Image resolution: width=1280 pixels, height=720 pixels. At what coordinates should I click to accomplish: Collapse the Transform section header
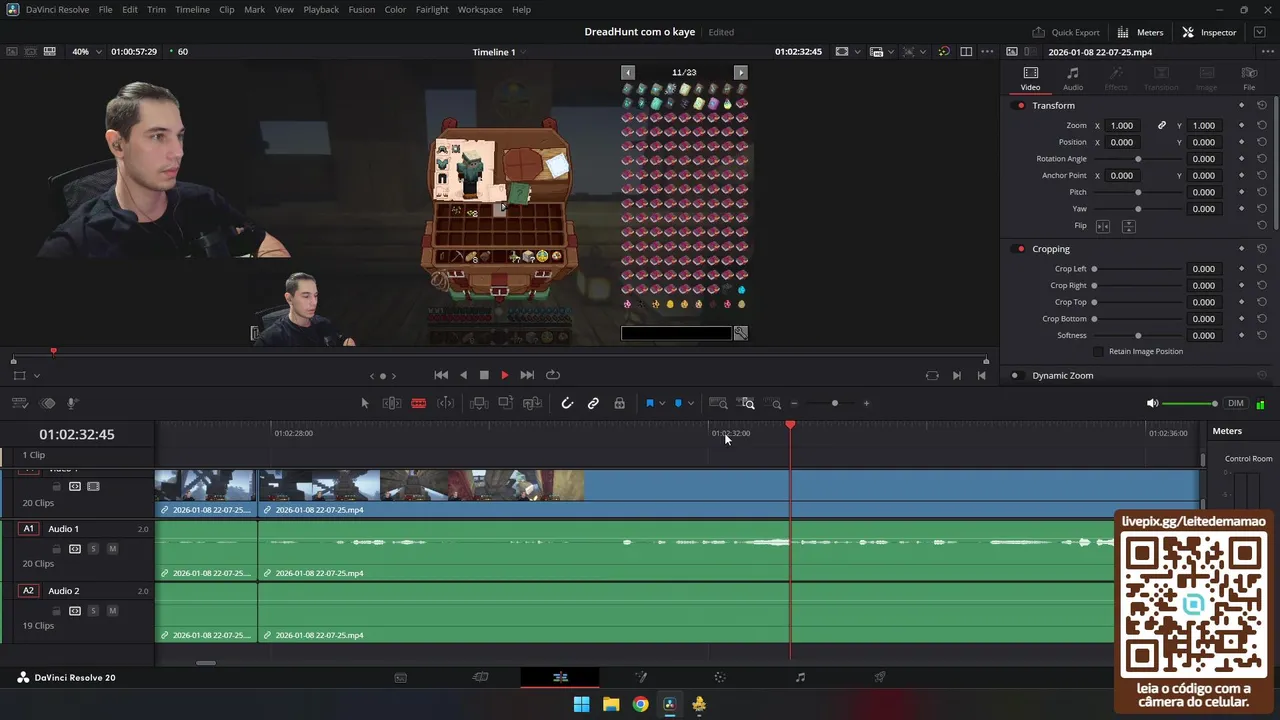(x=1053, y=105)
